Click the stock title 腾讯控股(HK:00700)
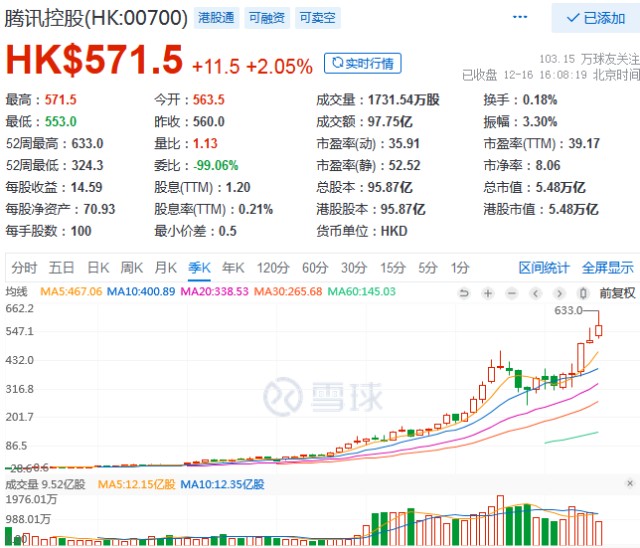Screen dimensions: 640x548 [x=96, y=18]
